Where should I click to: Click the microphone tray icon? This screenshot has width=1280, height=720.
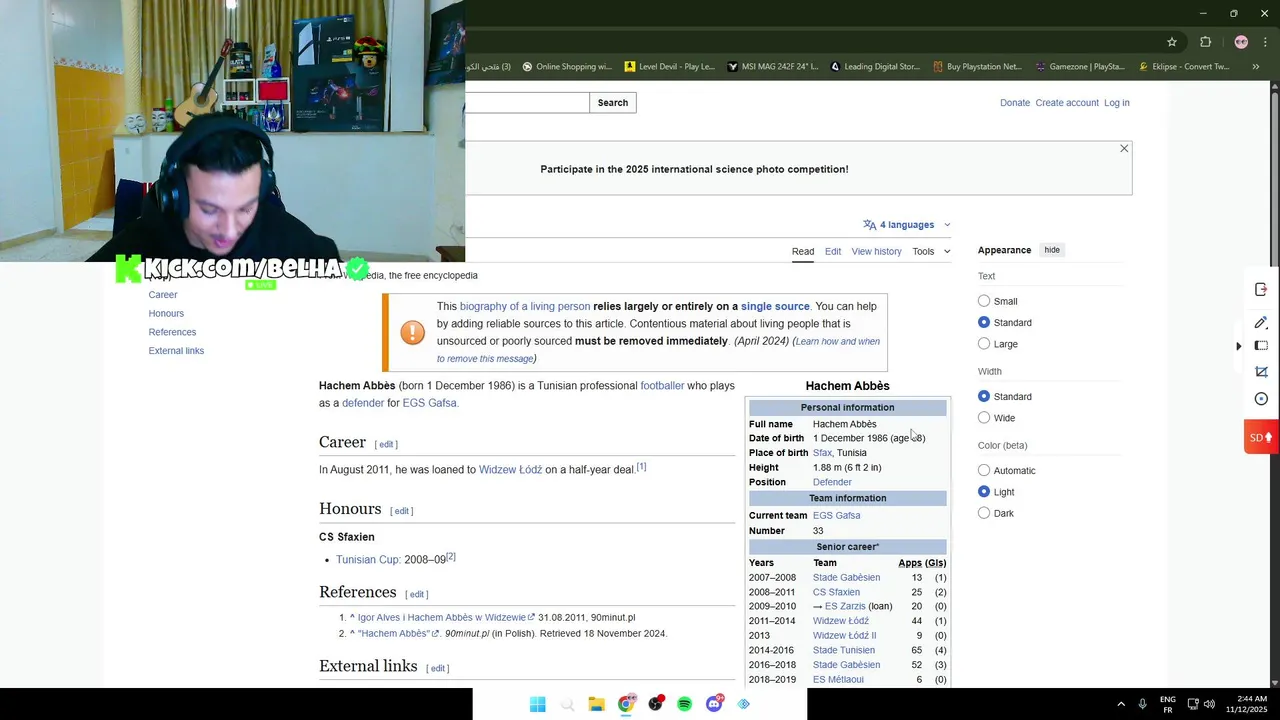[1142, 704]
